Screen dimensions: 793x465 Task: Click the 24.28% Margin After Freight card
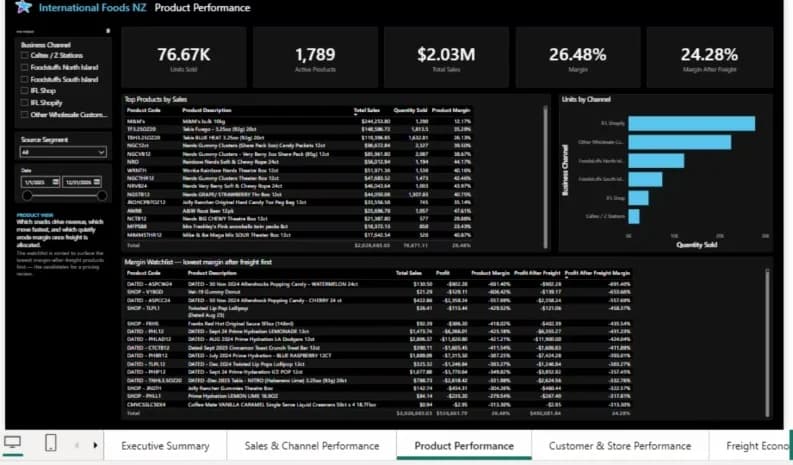pos(710,58)
